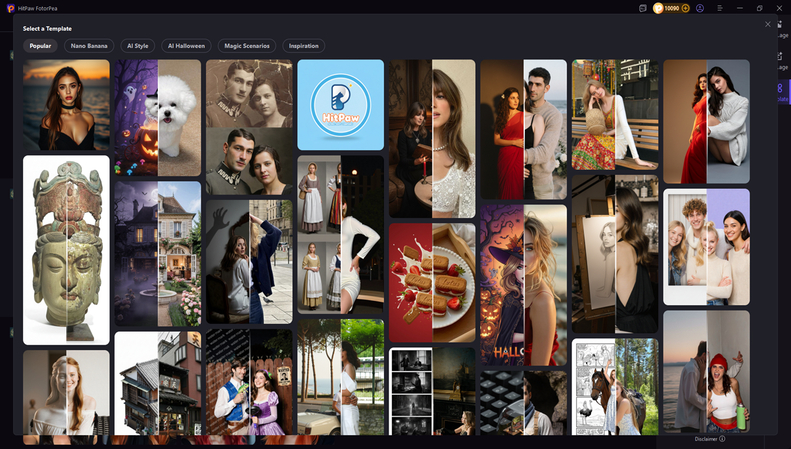Click the gold coin credits icon

(658, 8)
